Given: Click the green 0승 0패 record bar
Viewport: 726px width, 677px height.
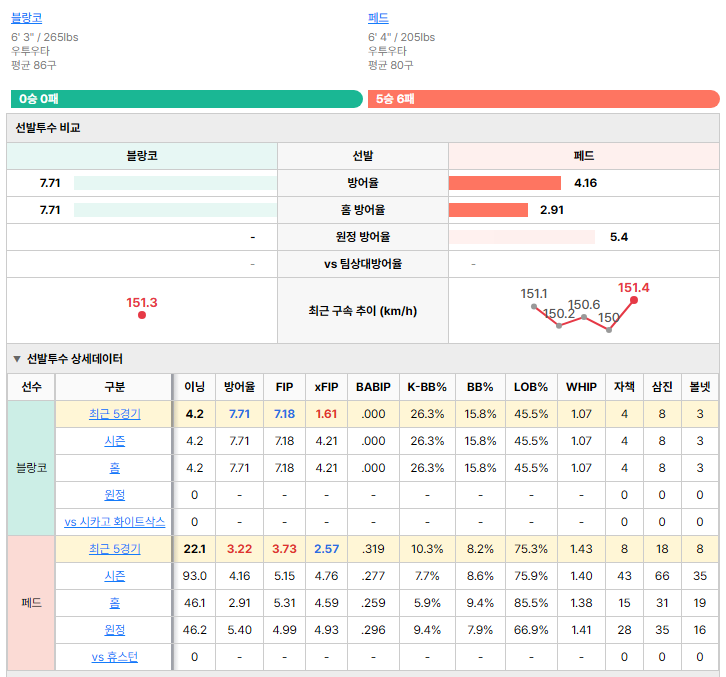Looking at the screenshot, I should (x=187, y=99).
